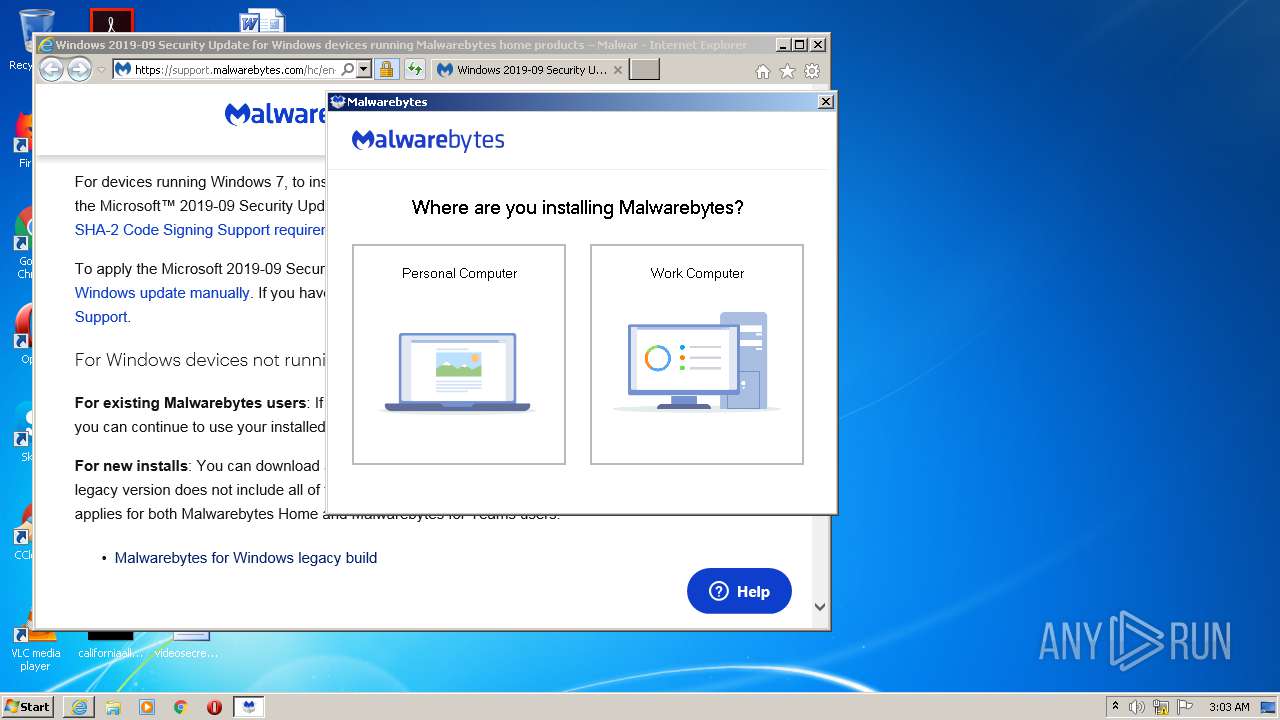
Task: Click the Malwarebytes installer taskbar button
Action: point(249,707)
